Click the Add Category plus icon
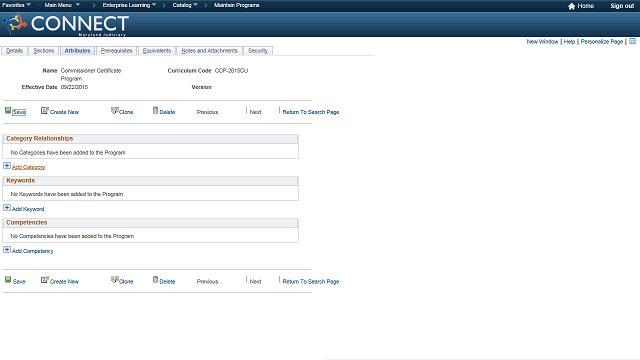This screenshot has height=360, width=640. click(x=7, y=165)
